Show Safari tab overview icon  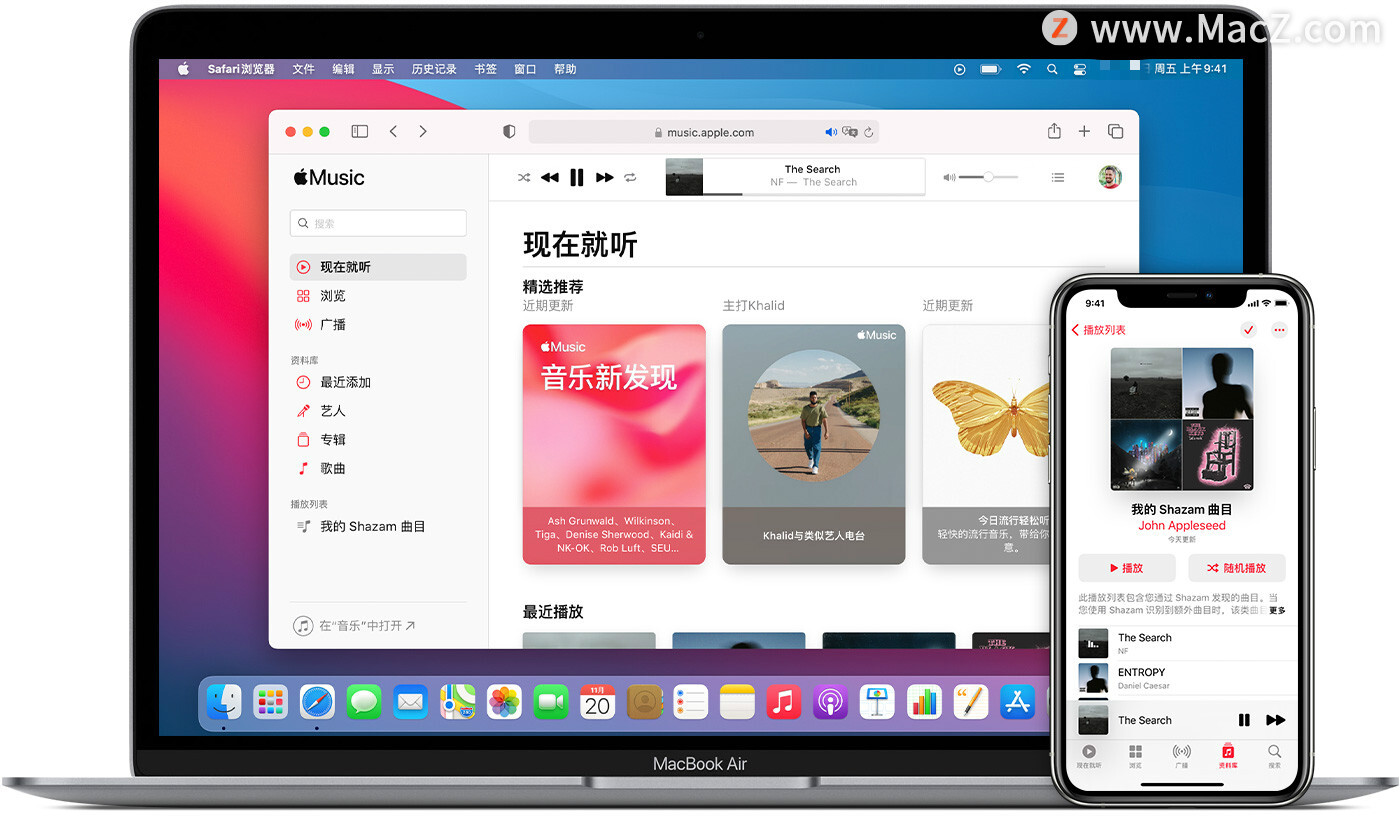pyautogui.click(x=1116, y=131)
